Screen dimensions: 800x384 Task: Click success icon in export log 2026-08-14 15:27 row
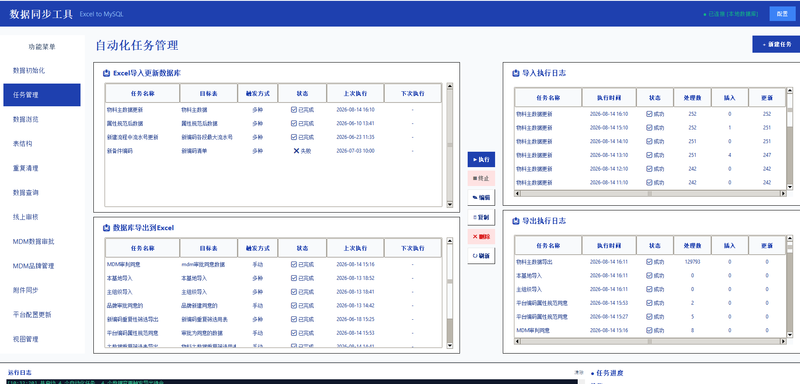(x=649, y=317)
